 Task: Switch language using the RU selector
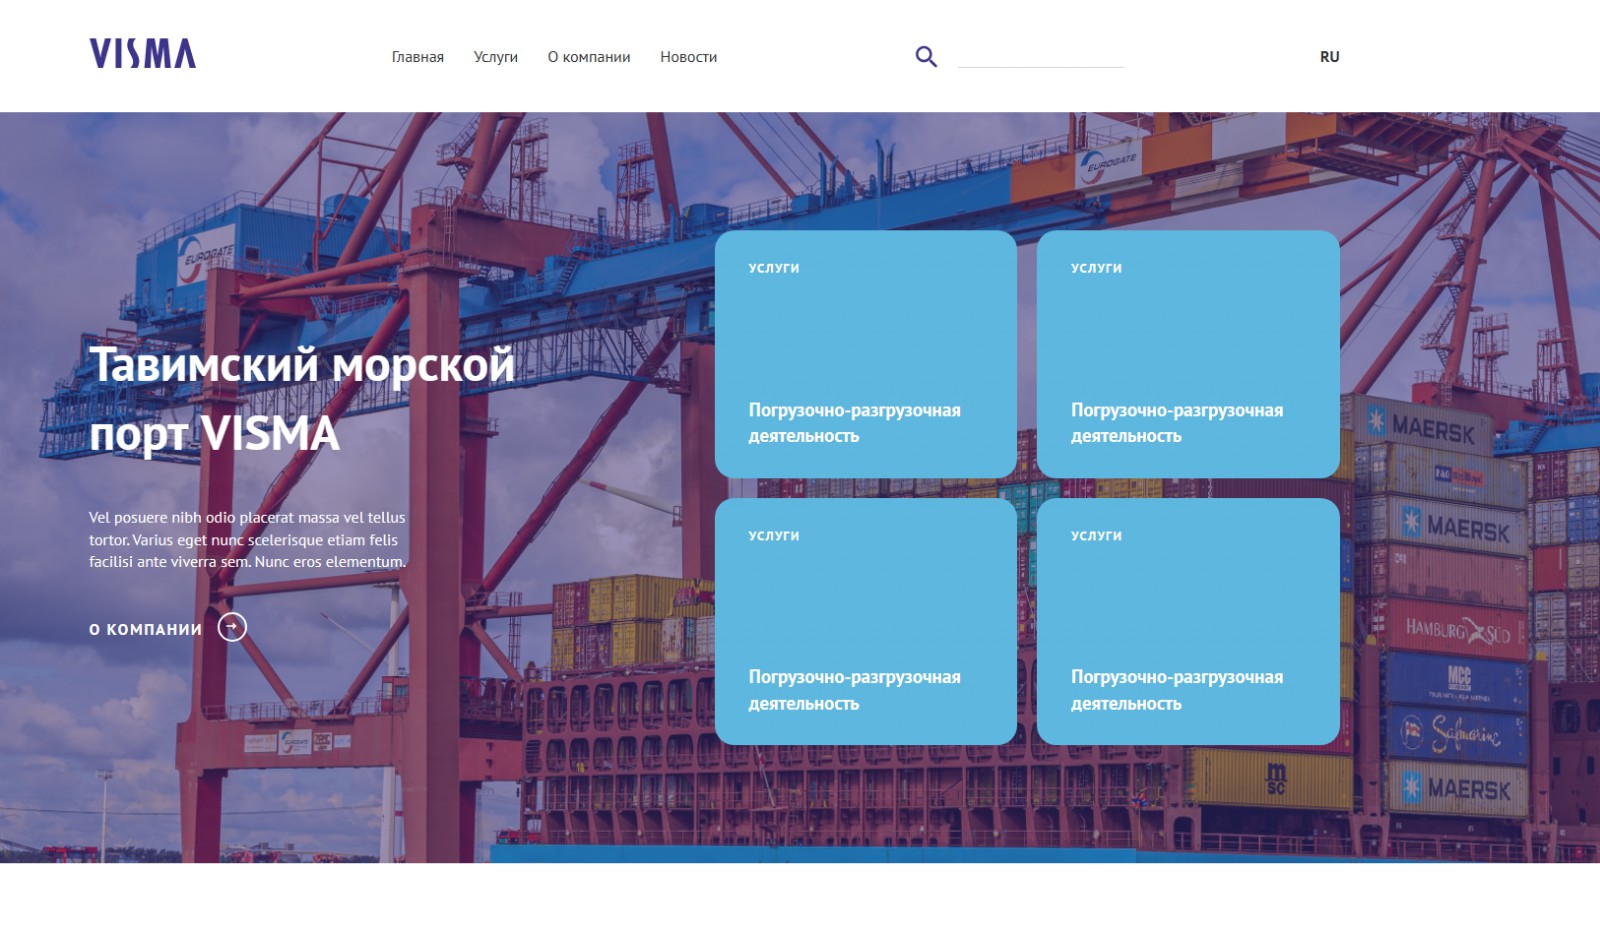point(1330,57)
